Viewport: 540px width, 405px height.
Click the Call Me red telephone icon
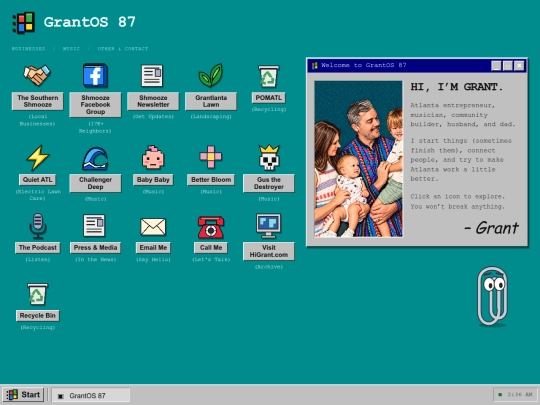[x=211, y=227]
